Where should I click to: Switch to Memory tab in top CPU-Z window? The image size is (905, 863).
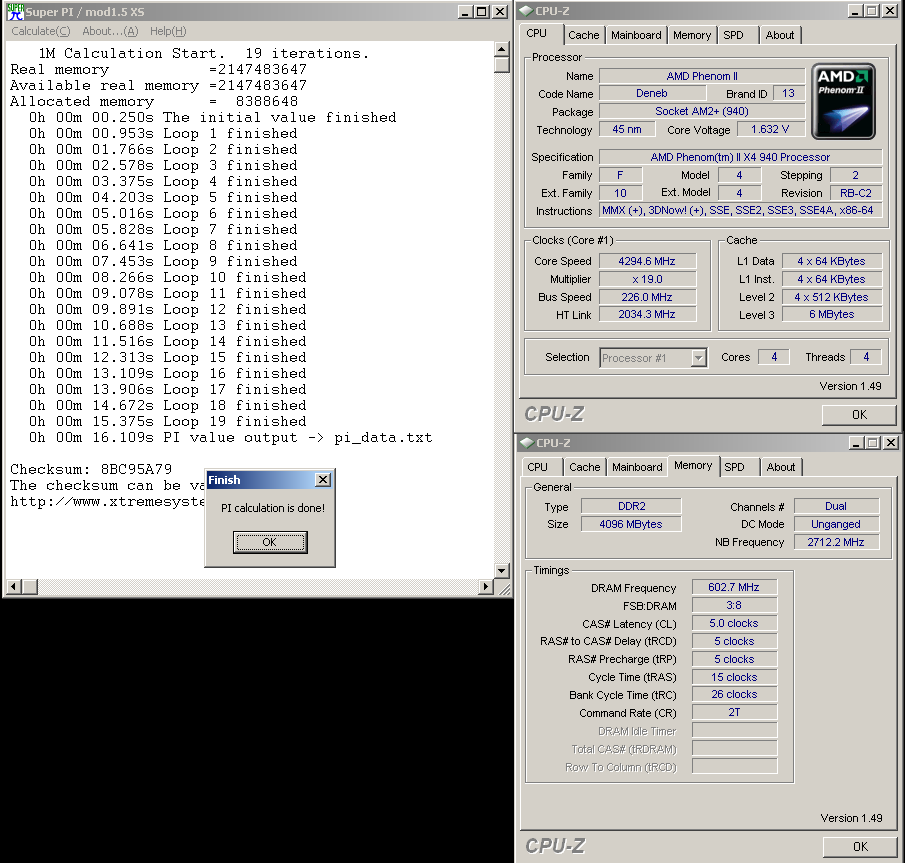[691, 35]
